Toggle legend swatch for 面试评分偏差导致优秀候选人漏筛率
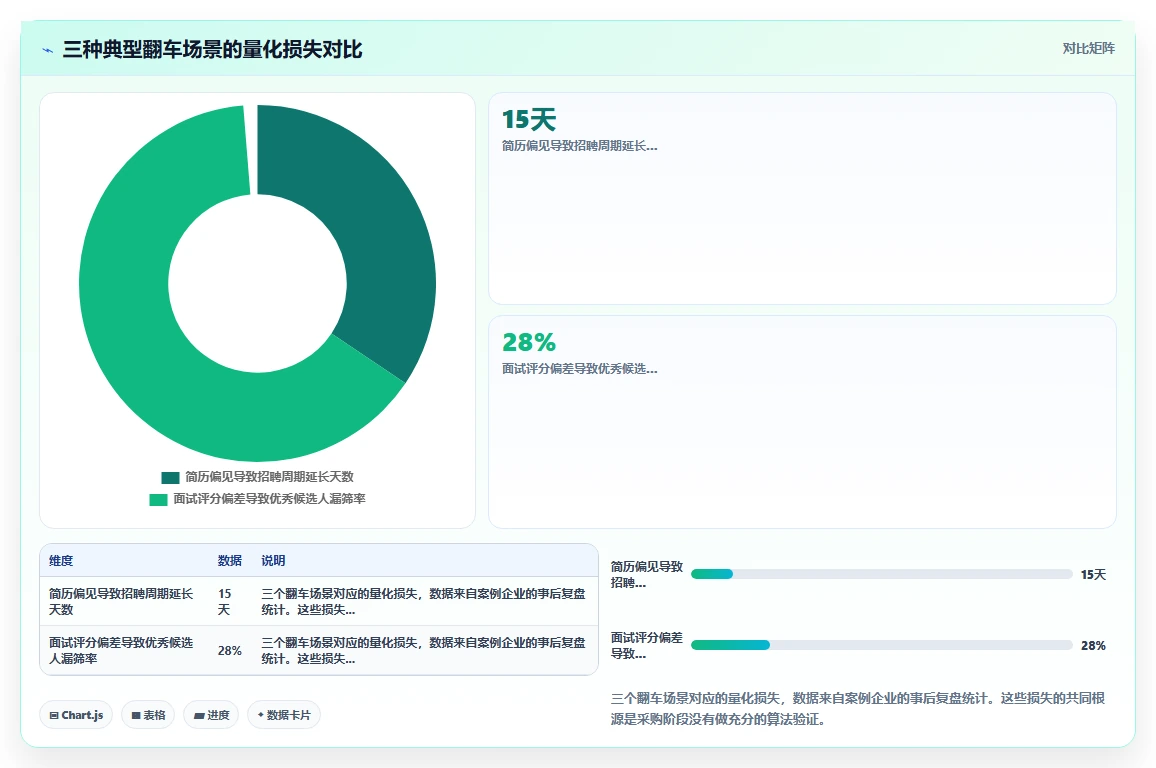The image size is (1156, 768). 159,500
